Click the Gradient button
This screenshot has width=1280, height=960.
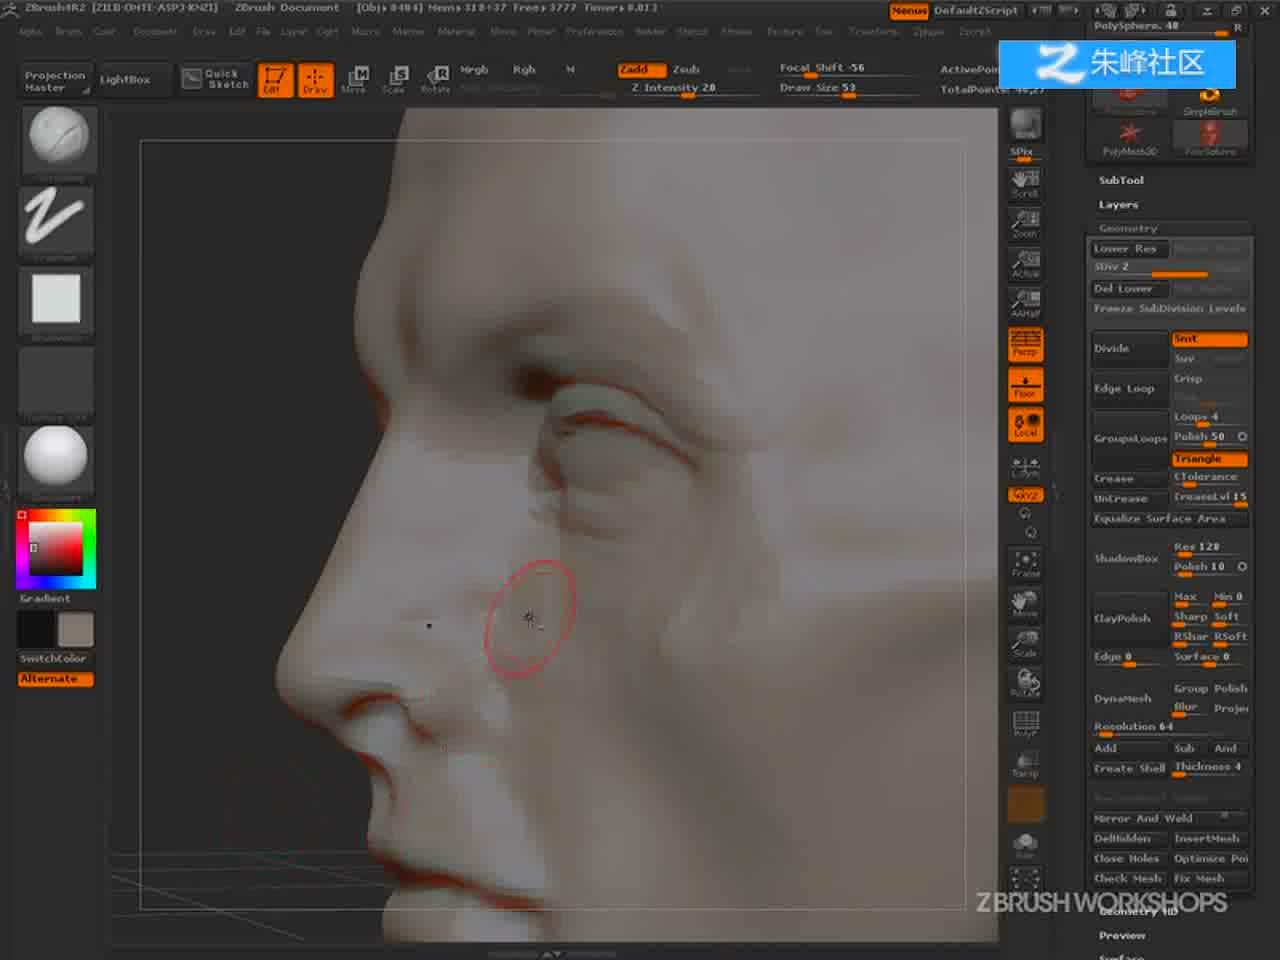[x=46, y=598]
